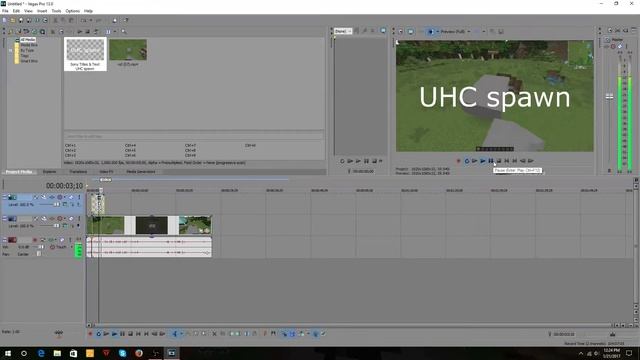
Task: Toggle Loop Playback in the timeline transport
Action: tap(99, 334)
